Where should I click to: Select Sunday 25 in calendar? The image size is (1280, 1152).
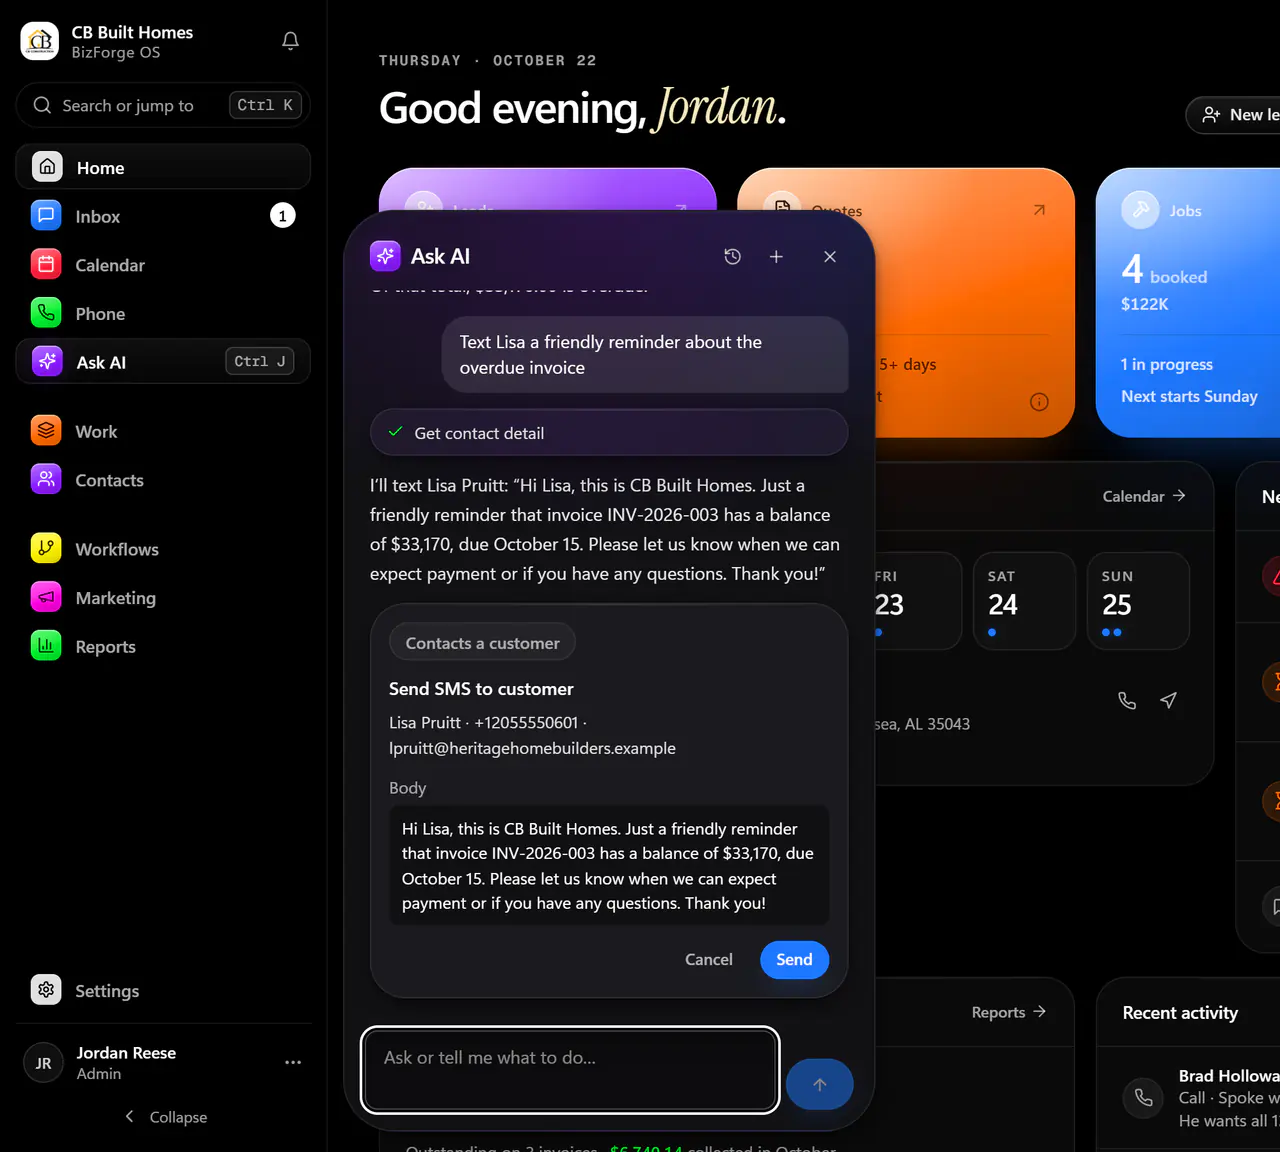pos(1138,601)
